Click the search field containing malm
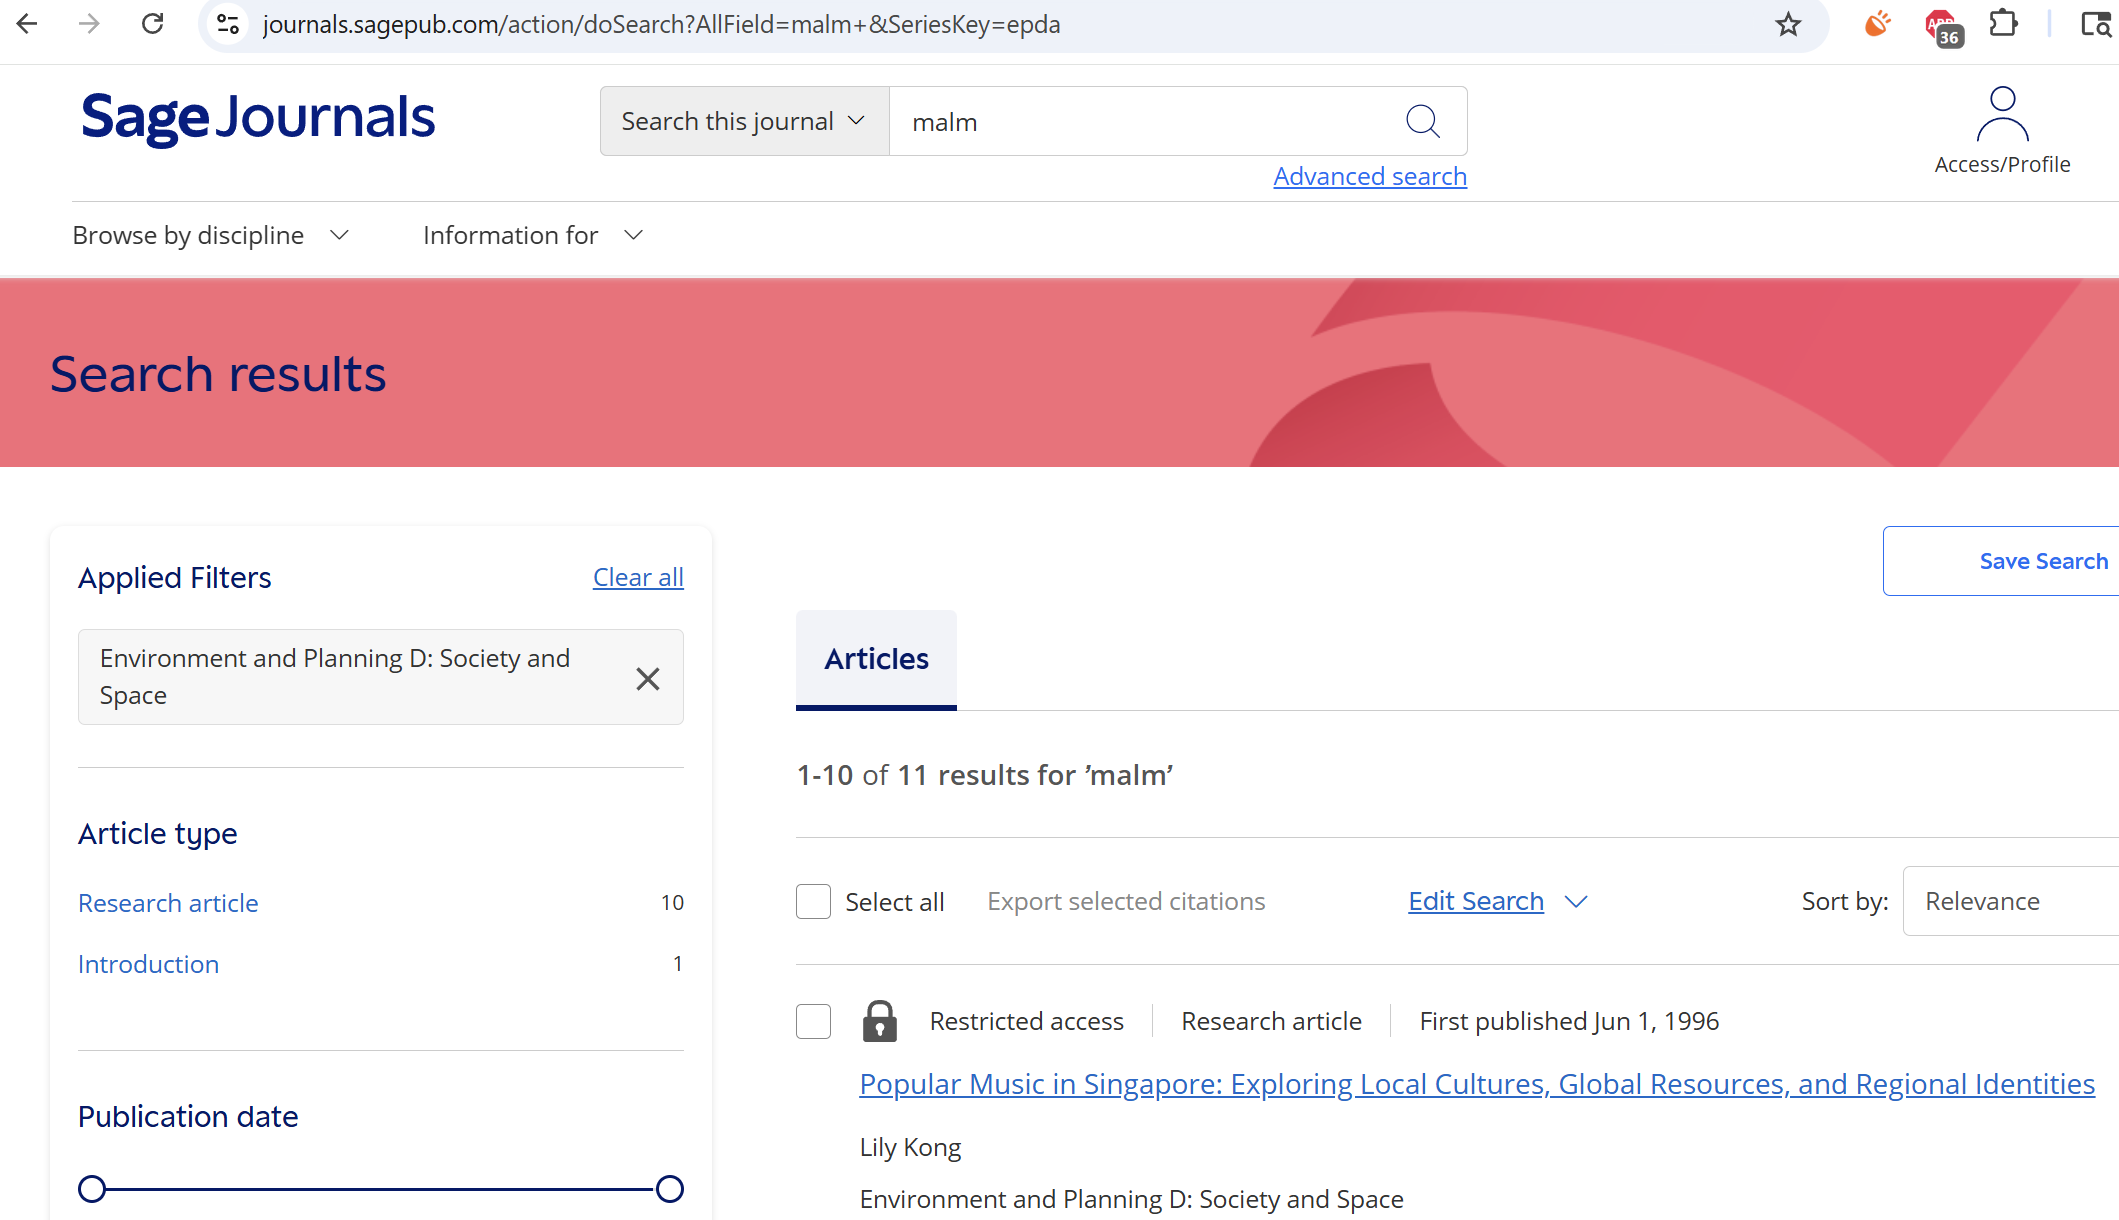 coord(1140,121)
